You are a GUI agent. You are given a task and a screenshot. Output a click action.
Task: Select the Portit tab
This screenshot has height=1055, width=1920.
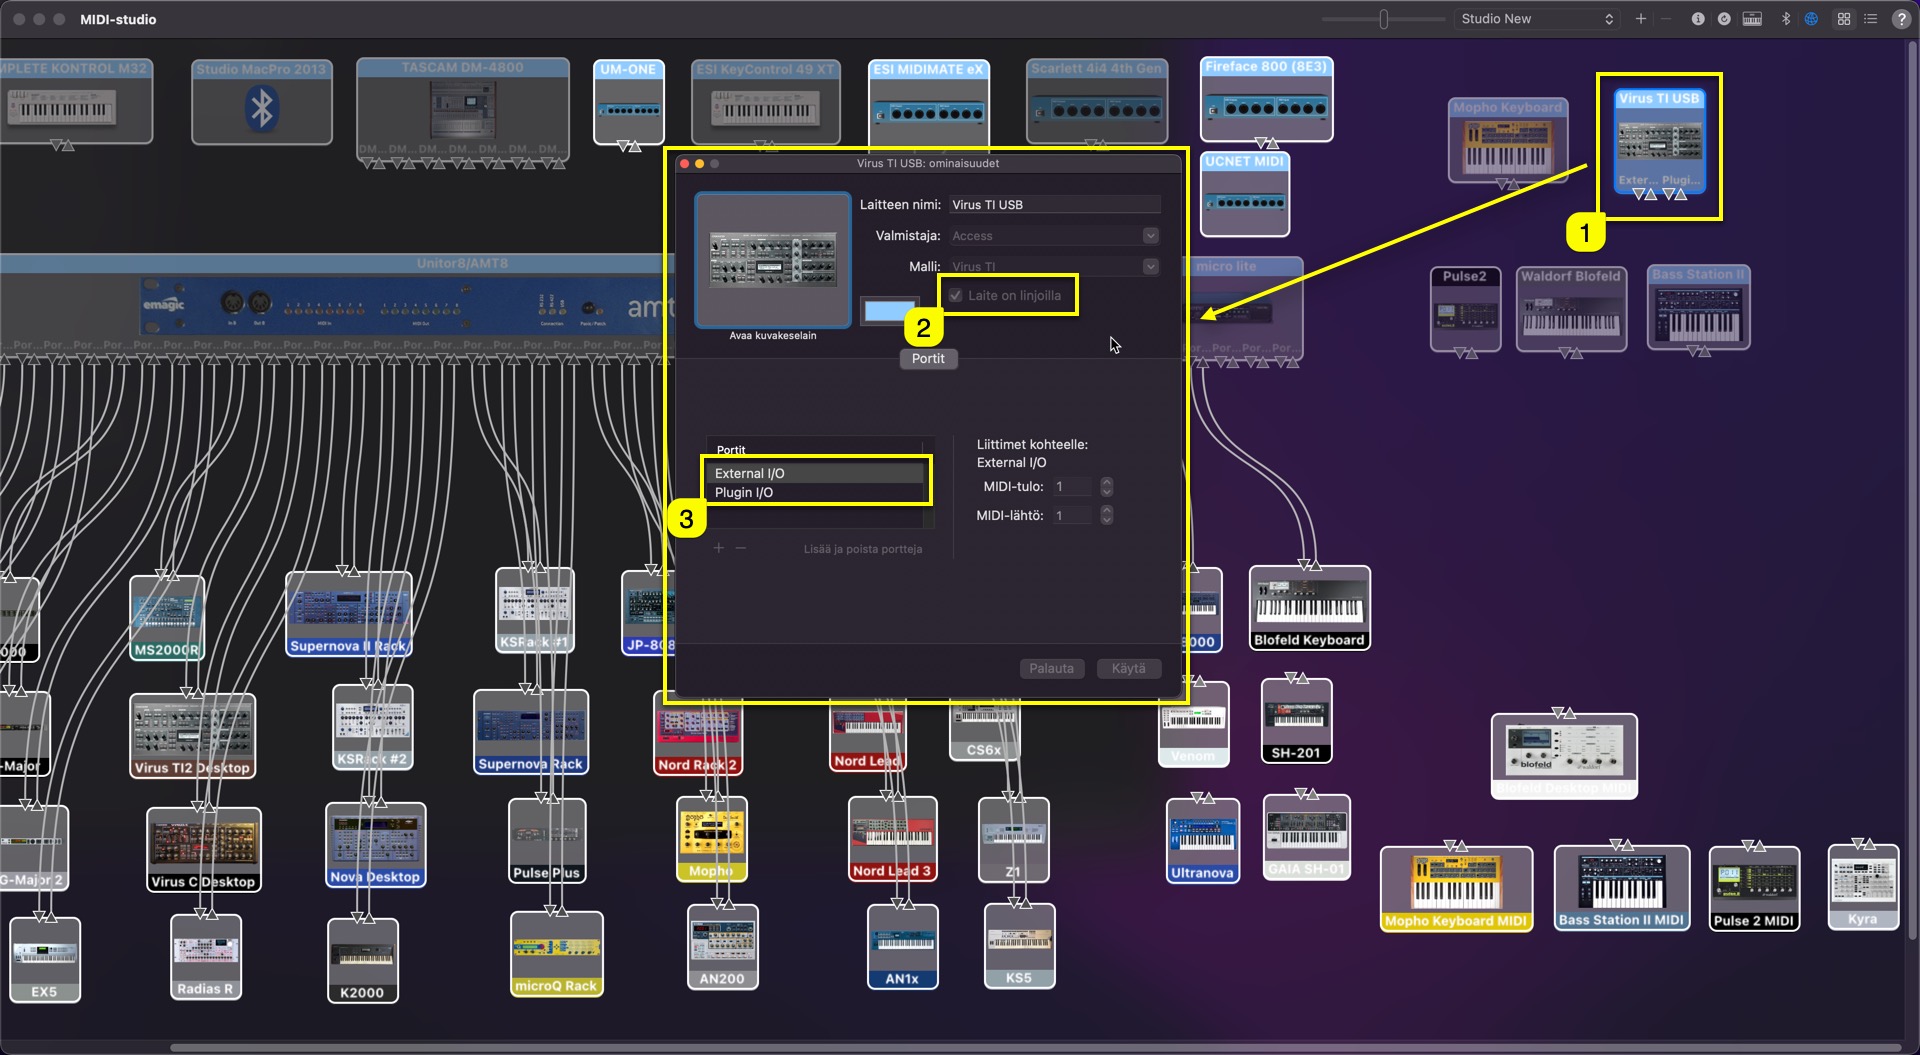click(x=928, y=359)
